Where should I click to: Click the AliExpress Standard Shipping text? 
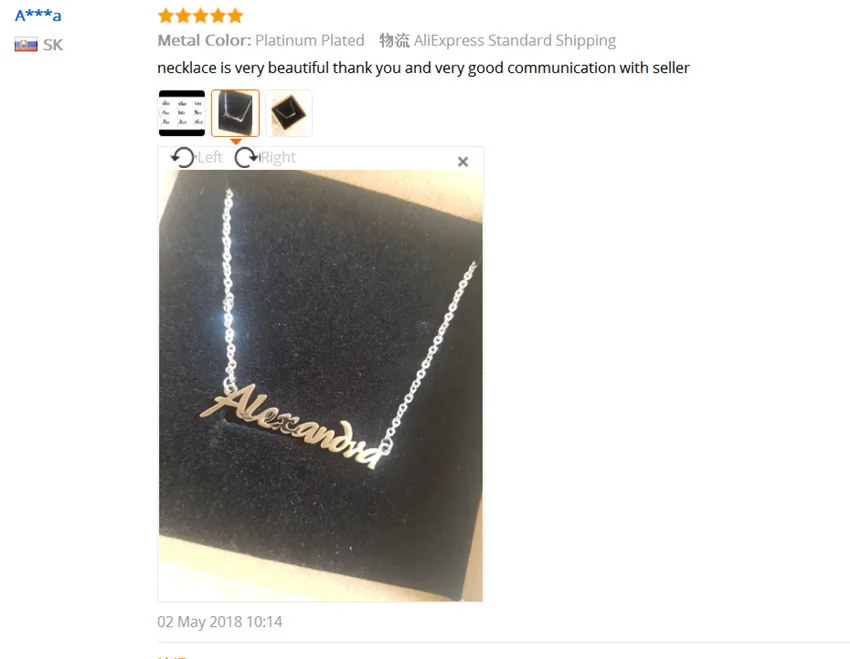(514, 41)
